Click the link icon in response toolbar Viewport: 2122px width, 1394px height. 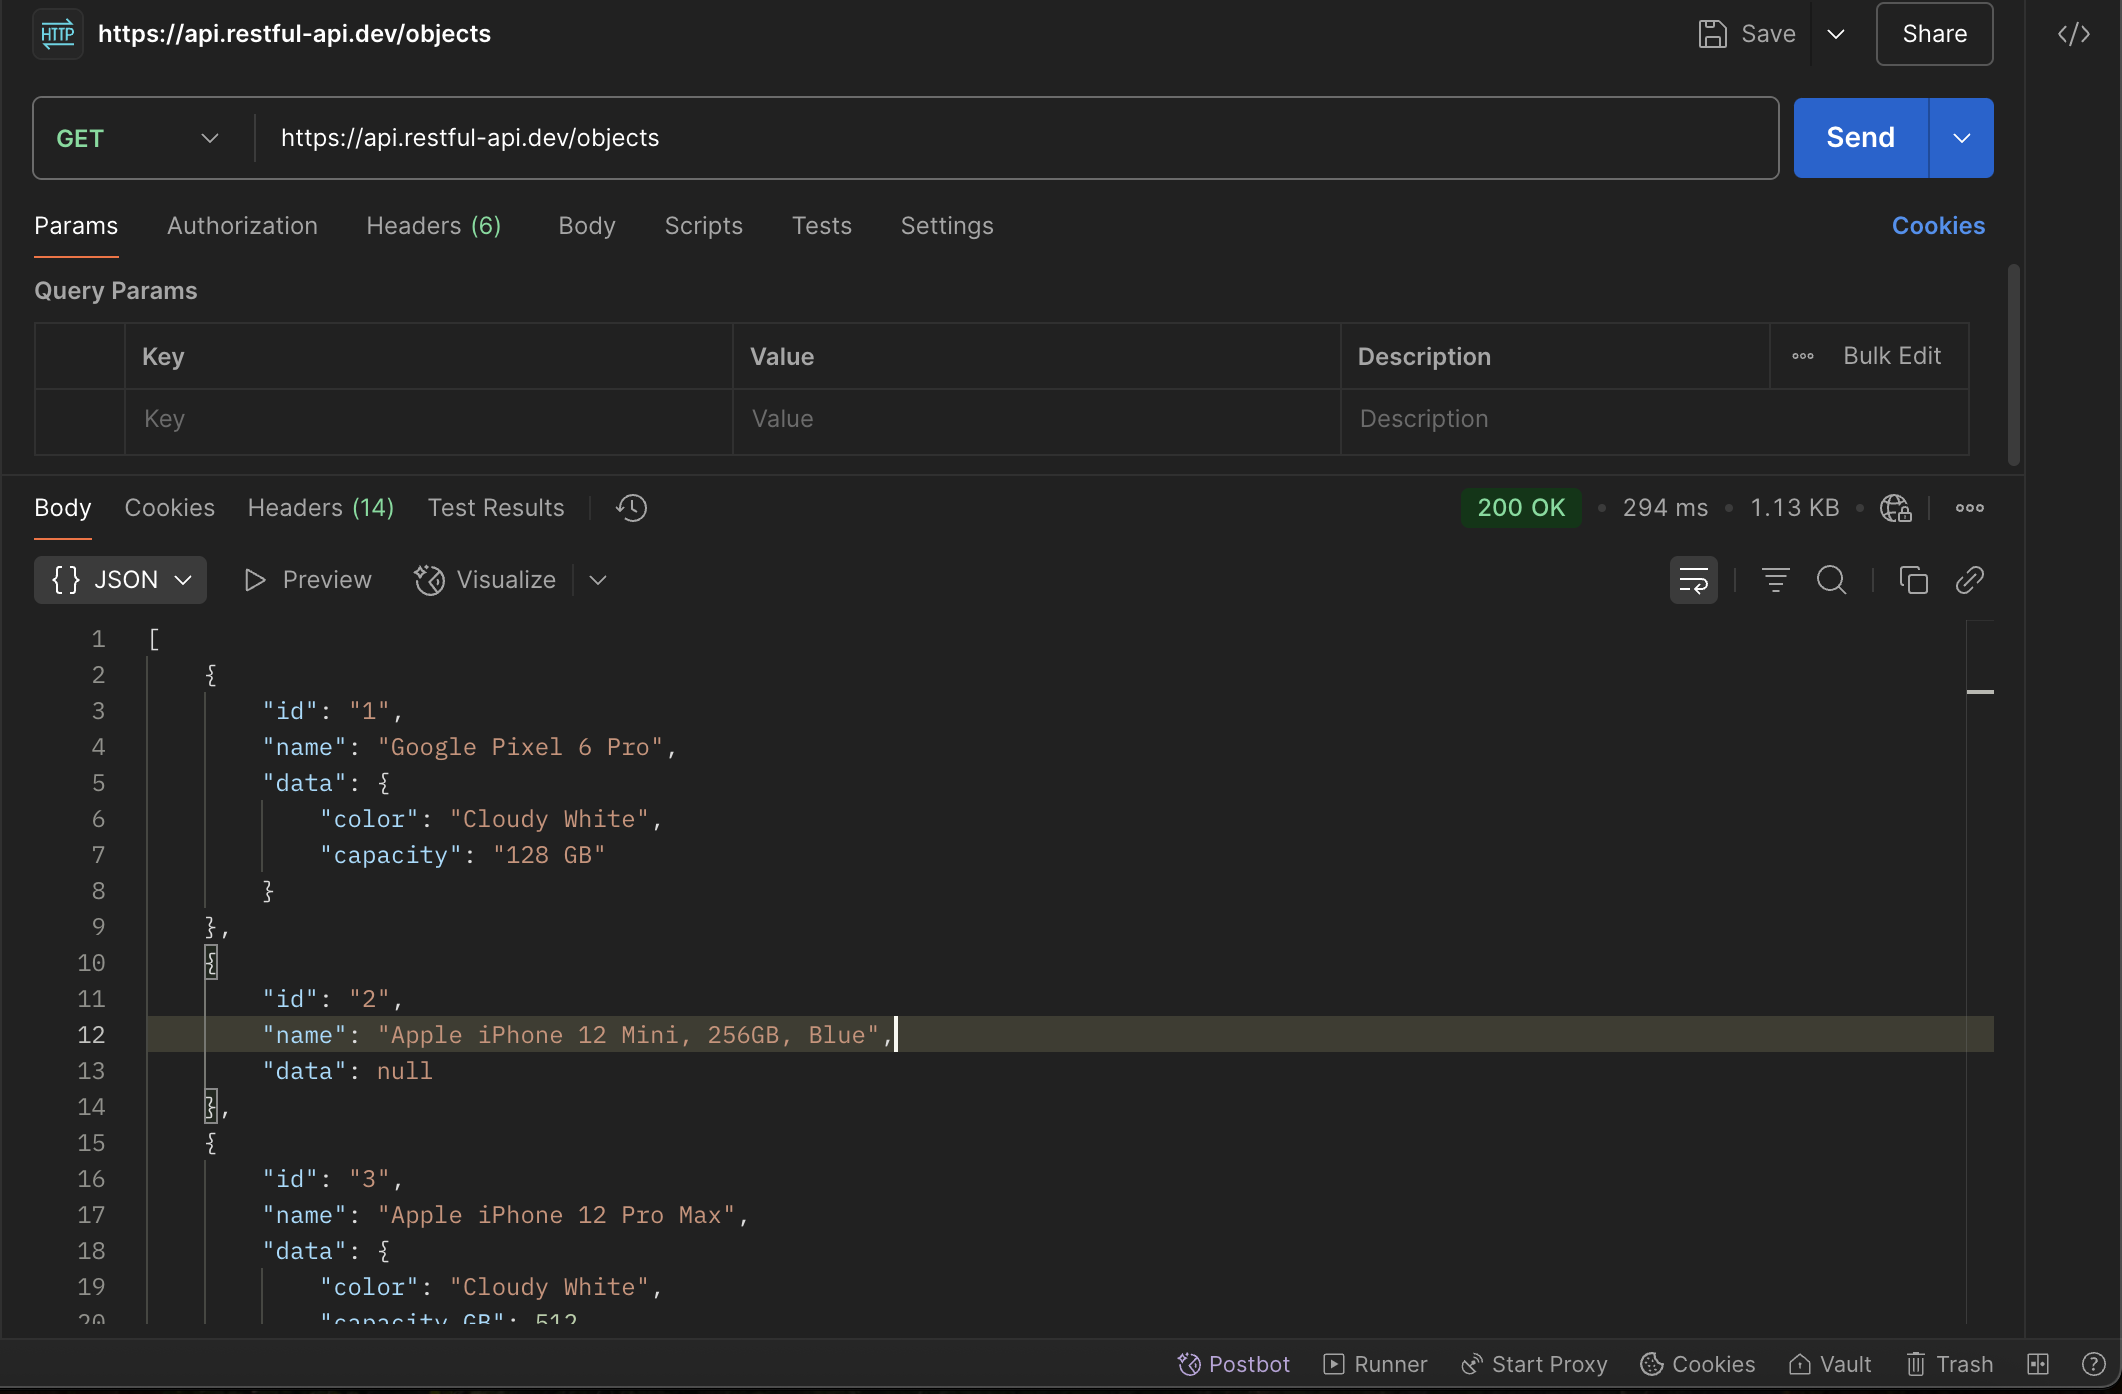[1969, 580]
